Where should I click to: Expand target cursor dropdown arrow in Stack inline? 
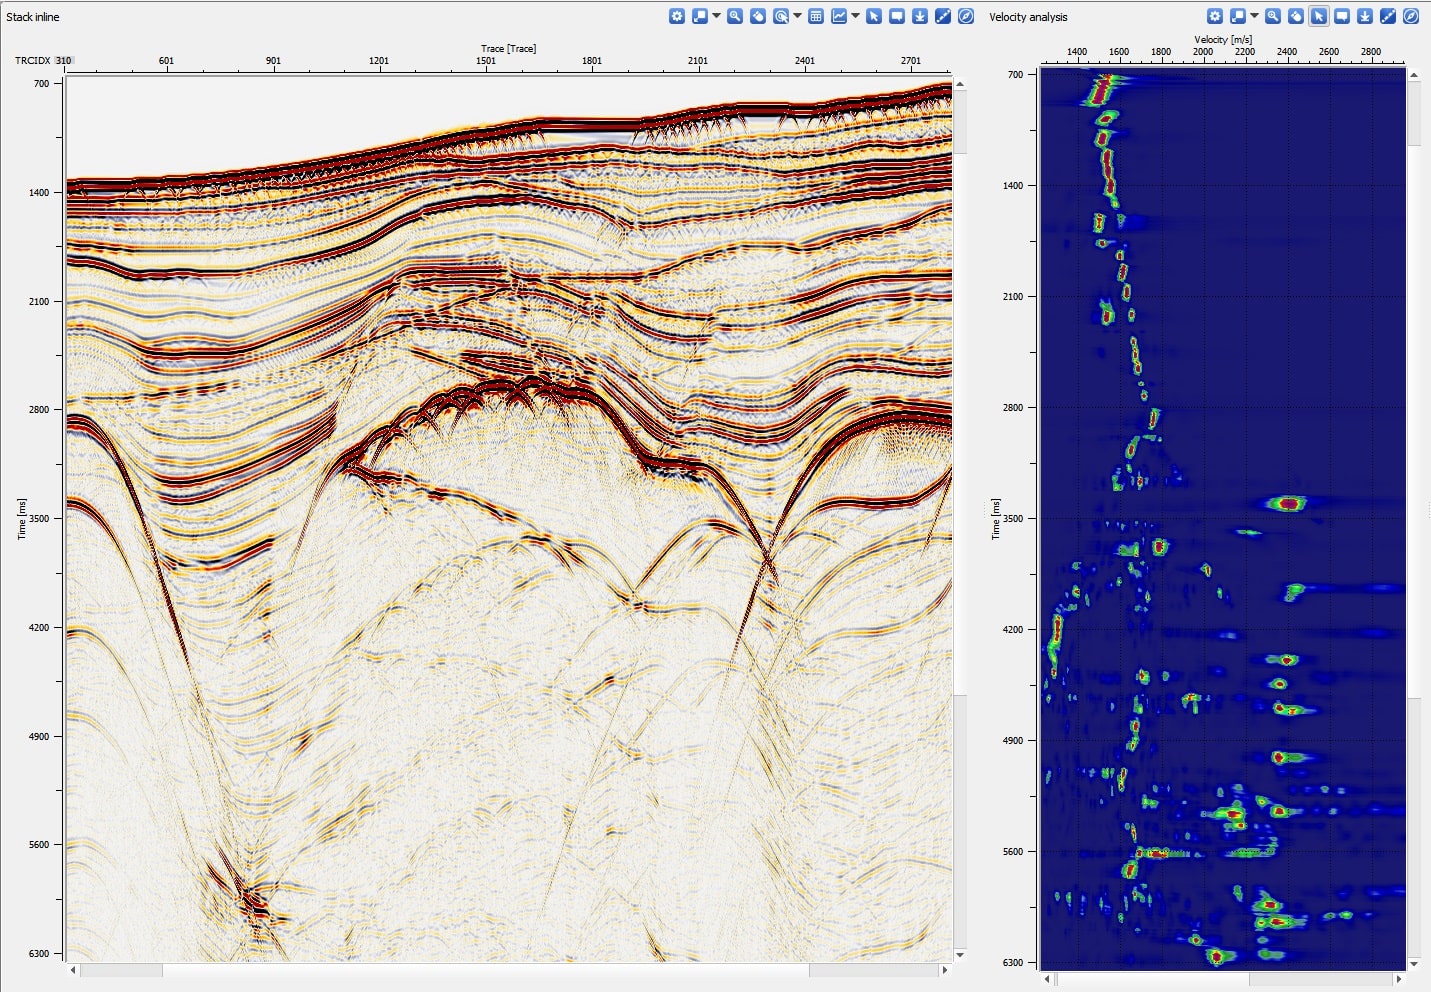pyautogui.click(x=797, y=16)
